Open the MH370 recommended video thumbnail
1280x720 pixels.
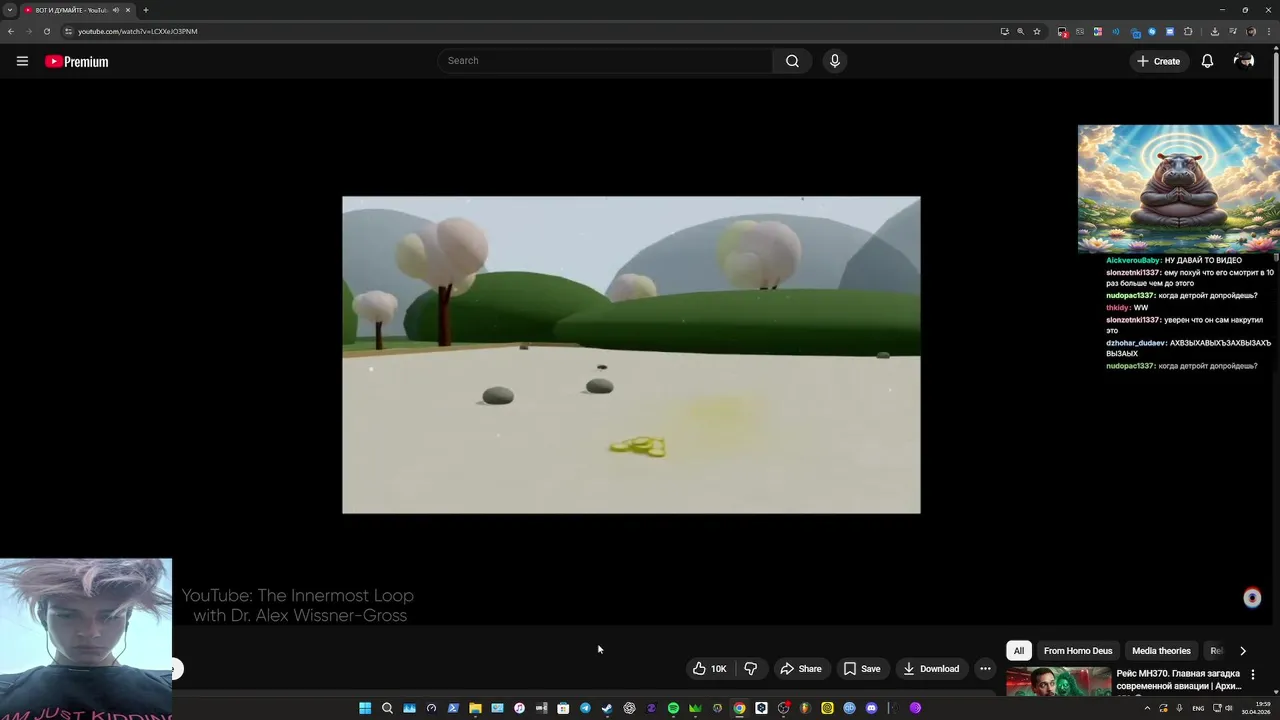1058,682
